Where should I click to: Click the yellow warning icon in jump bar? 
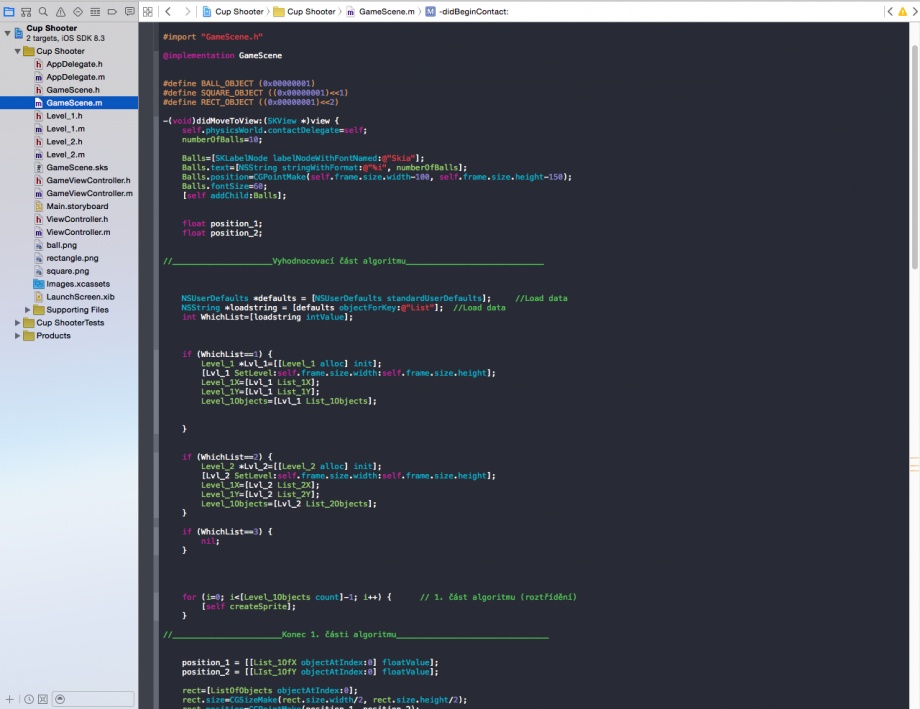(x=902, y=11)
